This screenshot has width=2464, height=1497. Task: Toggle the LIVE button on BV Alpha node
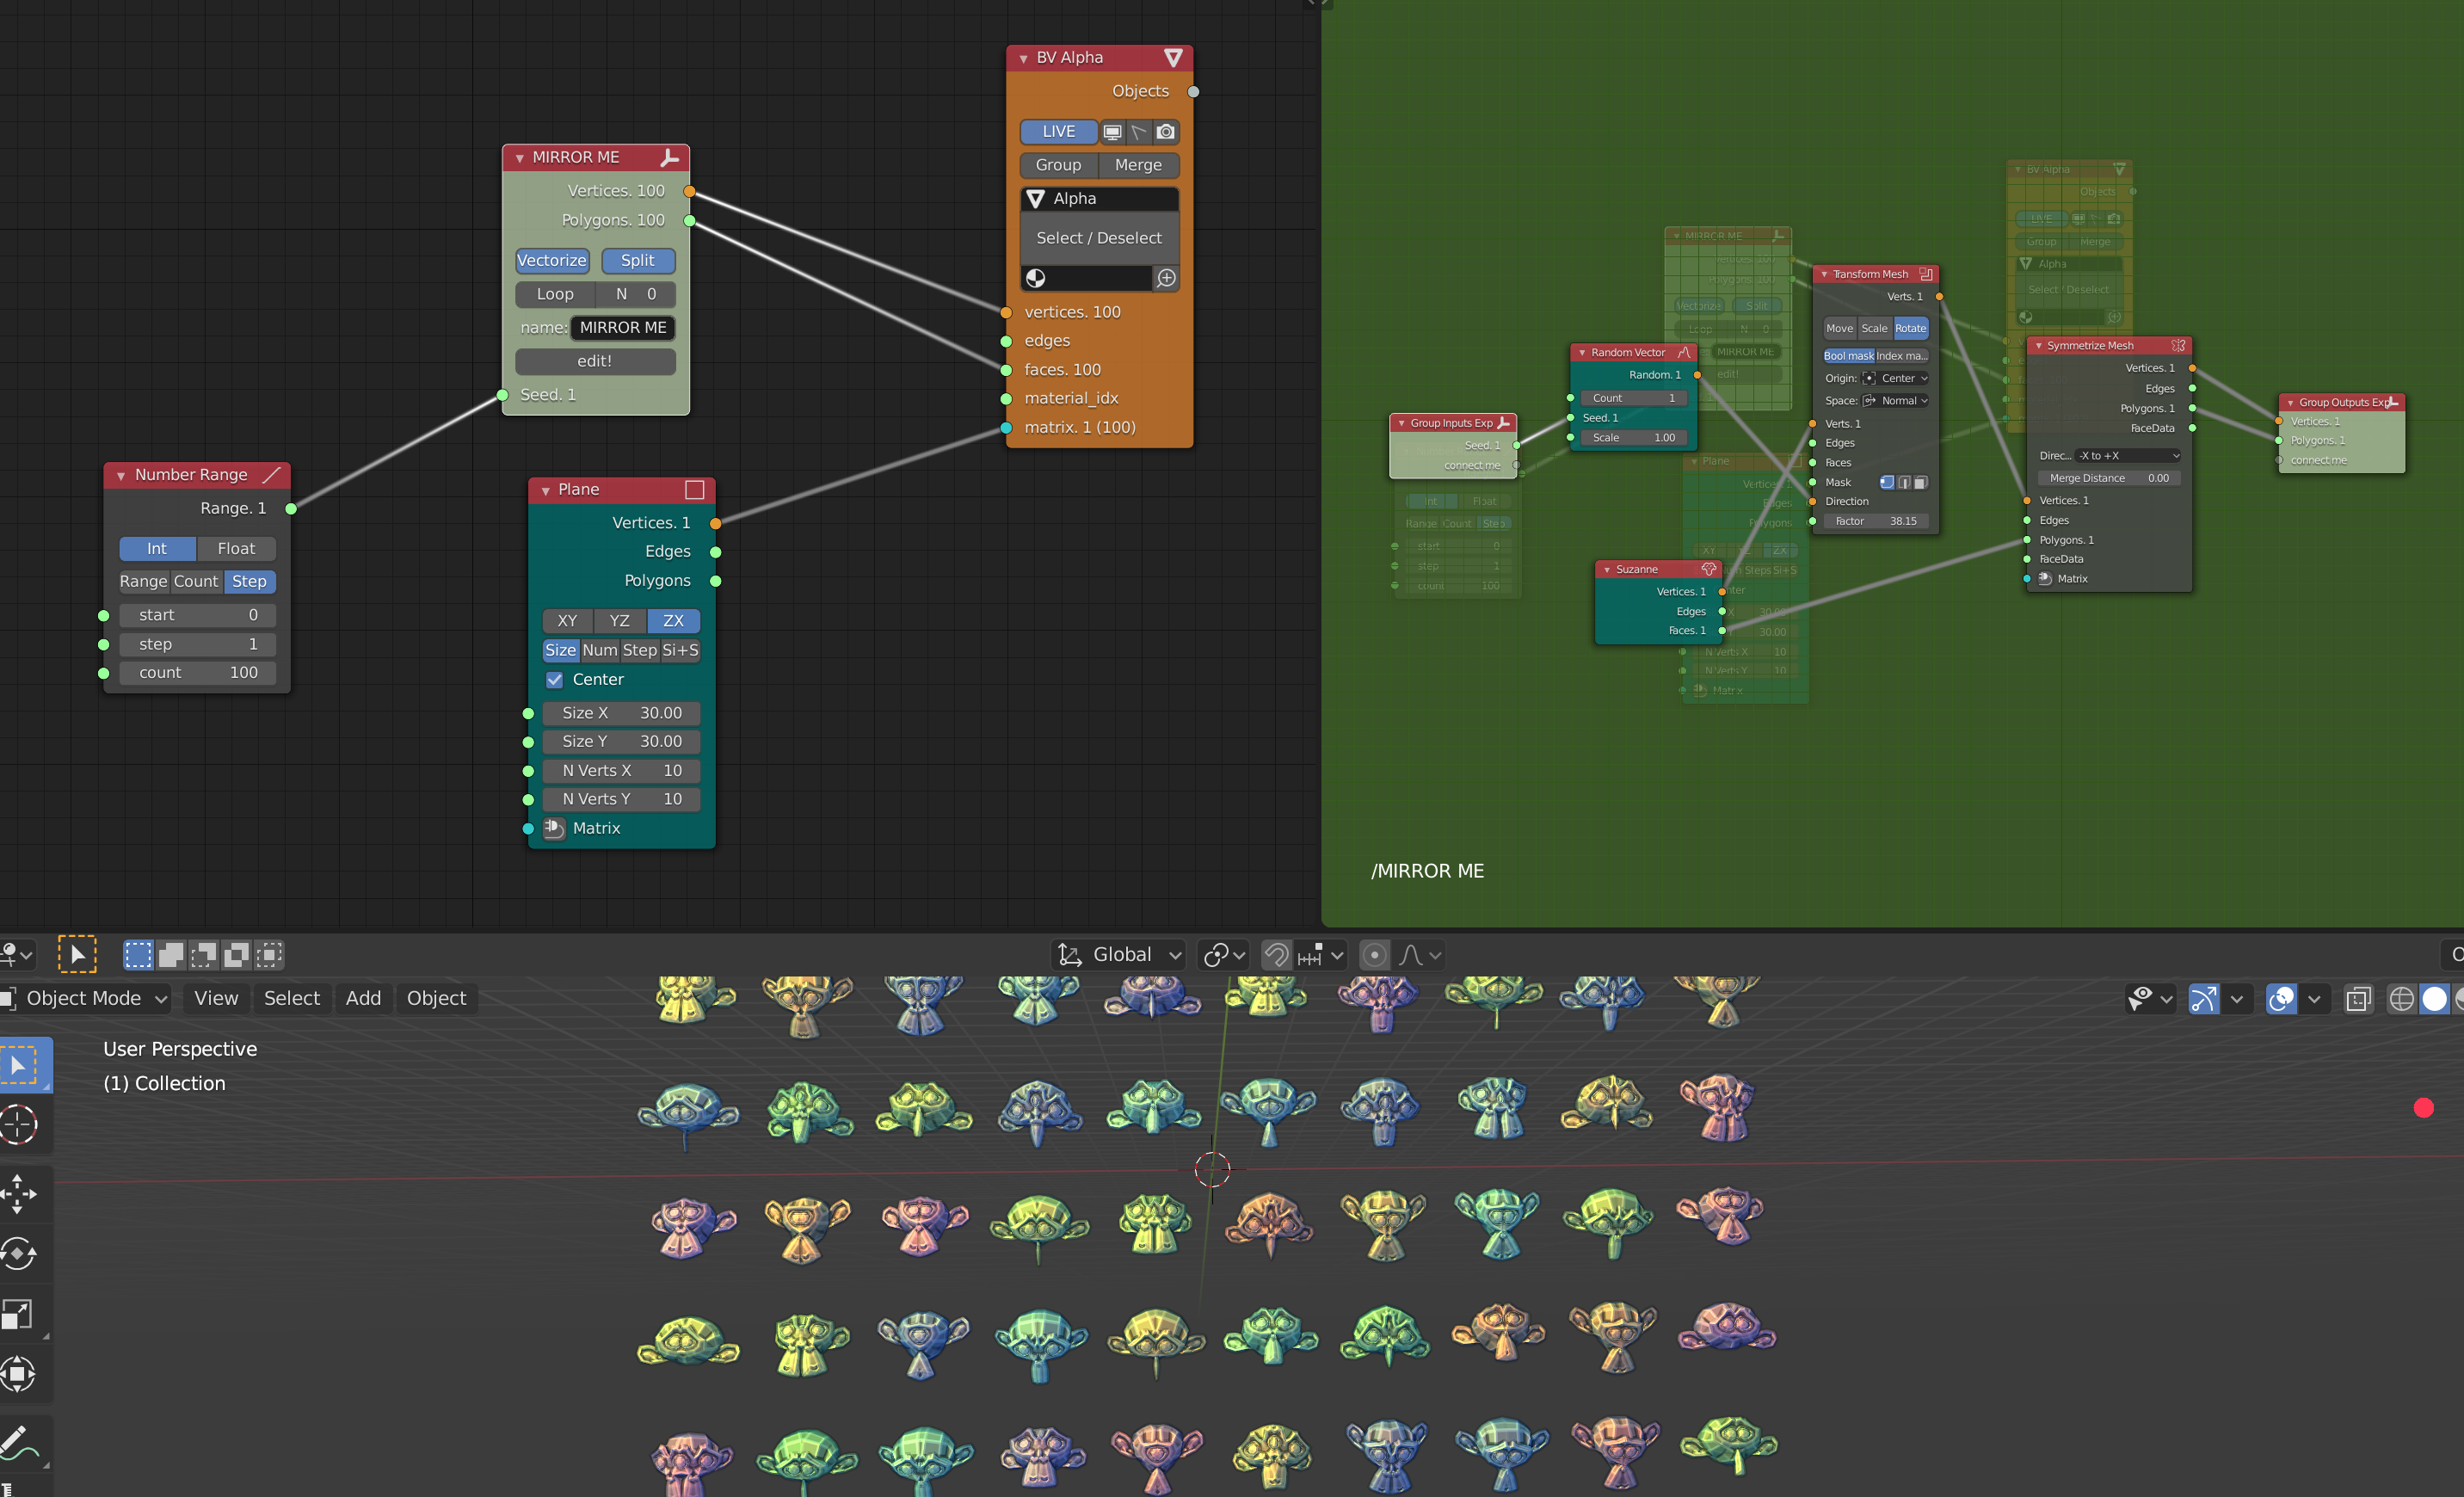[x=1057, y=131]
